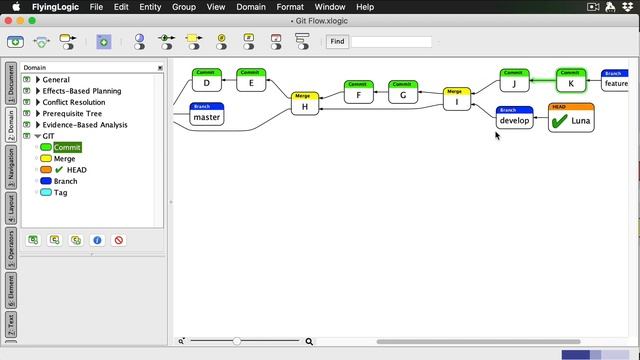
Task: Expand the Prerequisite Tree domain
Action: tap(38, 113)
